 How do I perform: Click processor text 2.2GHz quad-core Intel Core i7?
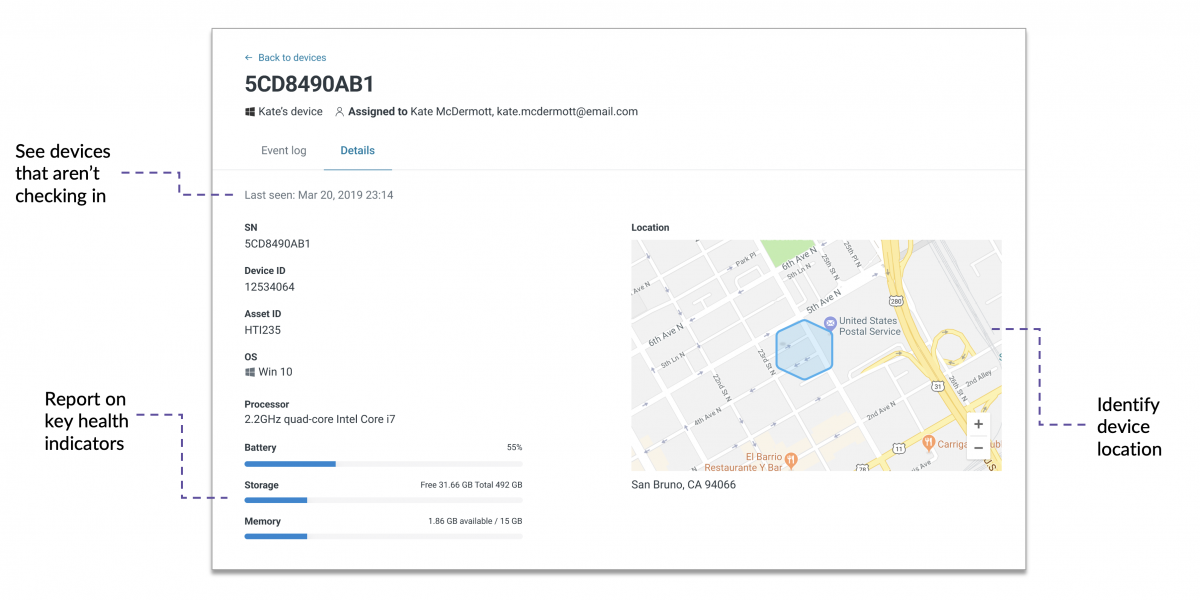coord(320,419)
